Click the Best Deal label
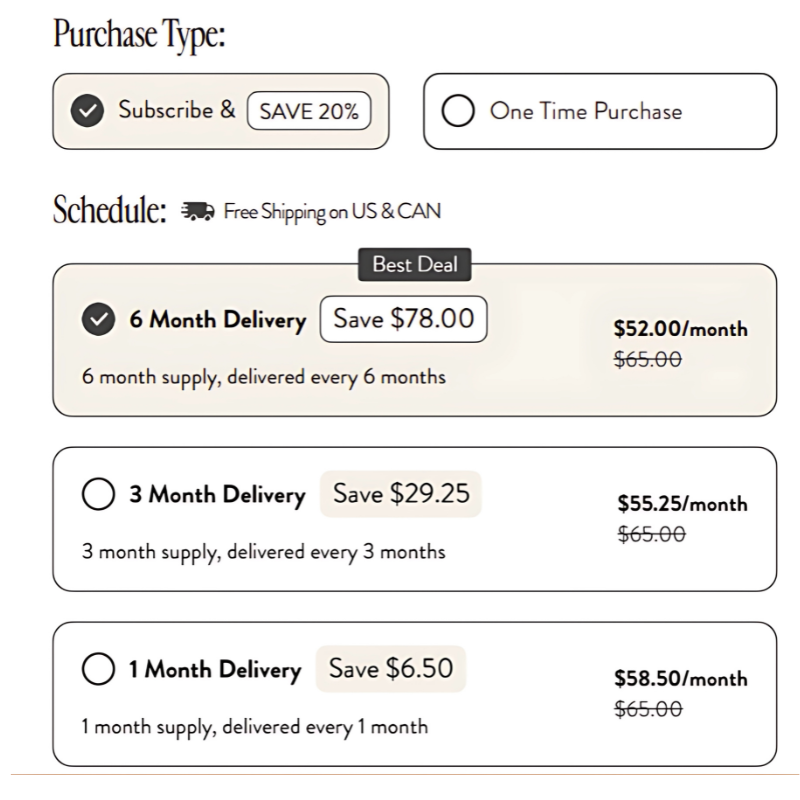 415,265
